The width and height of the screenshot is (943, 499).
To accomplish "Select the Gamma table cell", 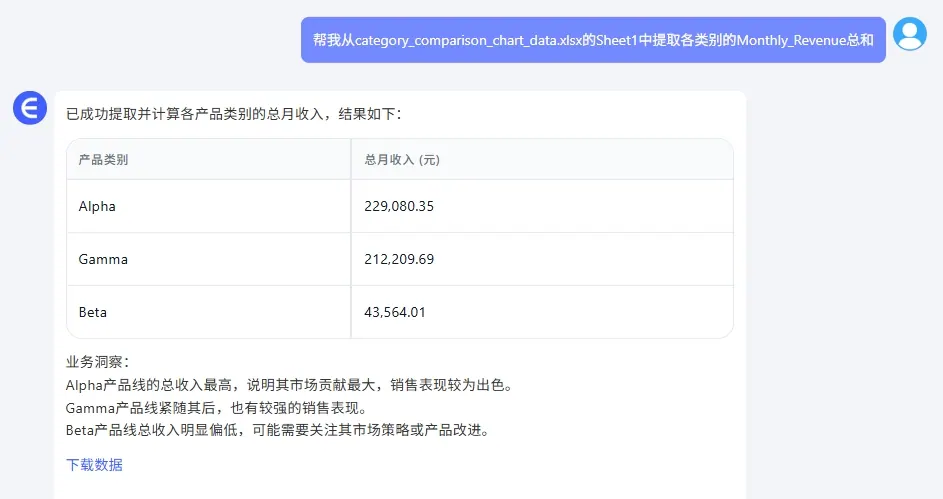I will pyautogui.click(x=209, y=259).
